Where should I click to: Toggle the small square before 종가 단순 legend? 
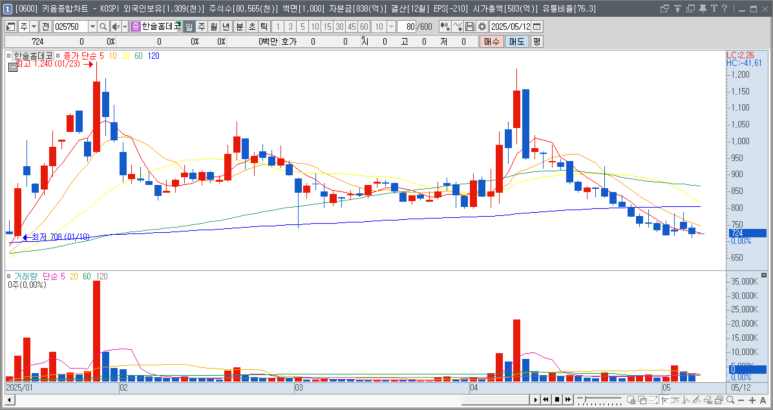pos(58,56)
